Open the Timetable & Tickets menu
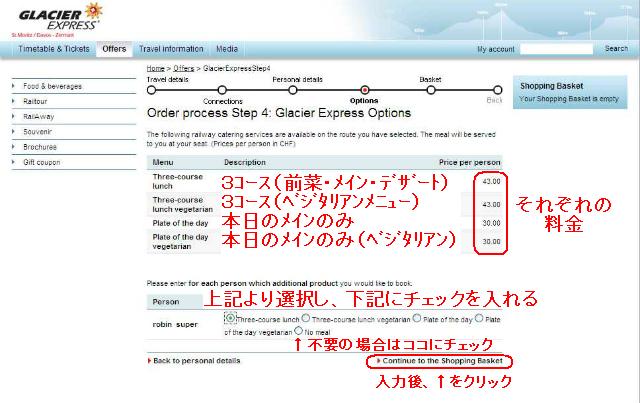640x403 pixels. [x=54, y=49]
